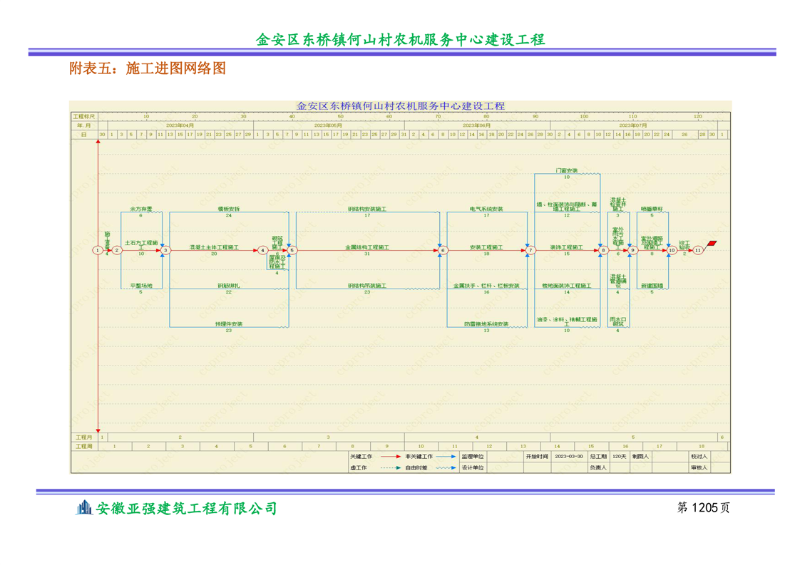This screenshot has height=565, width=800.
Task: Click network node 2 circle
Action: (x=117, y=250)
